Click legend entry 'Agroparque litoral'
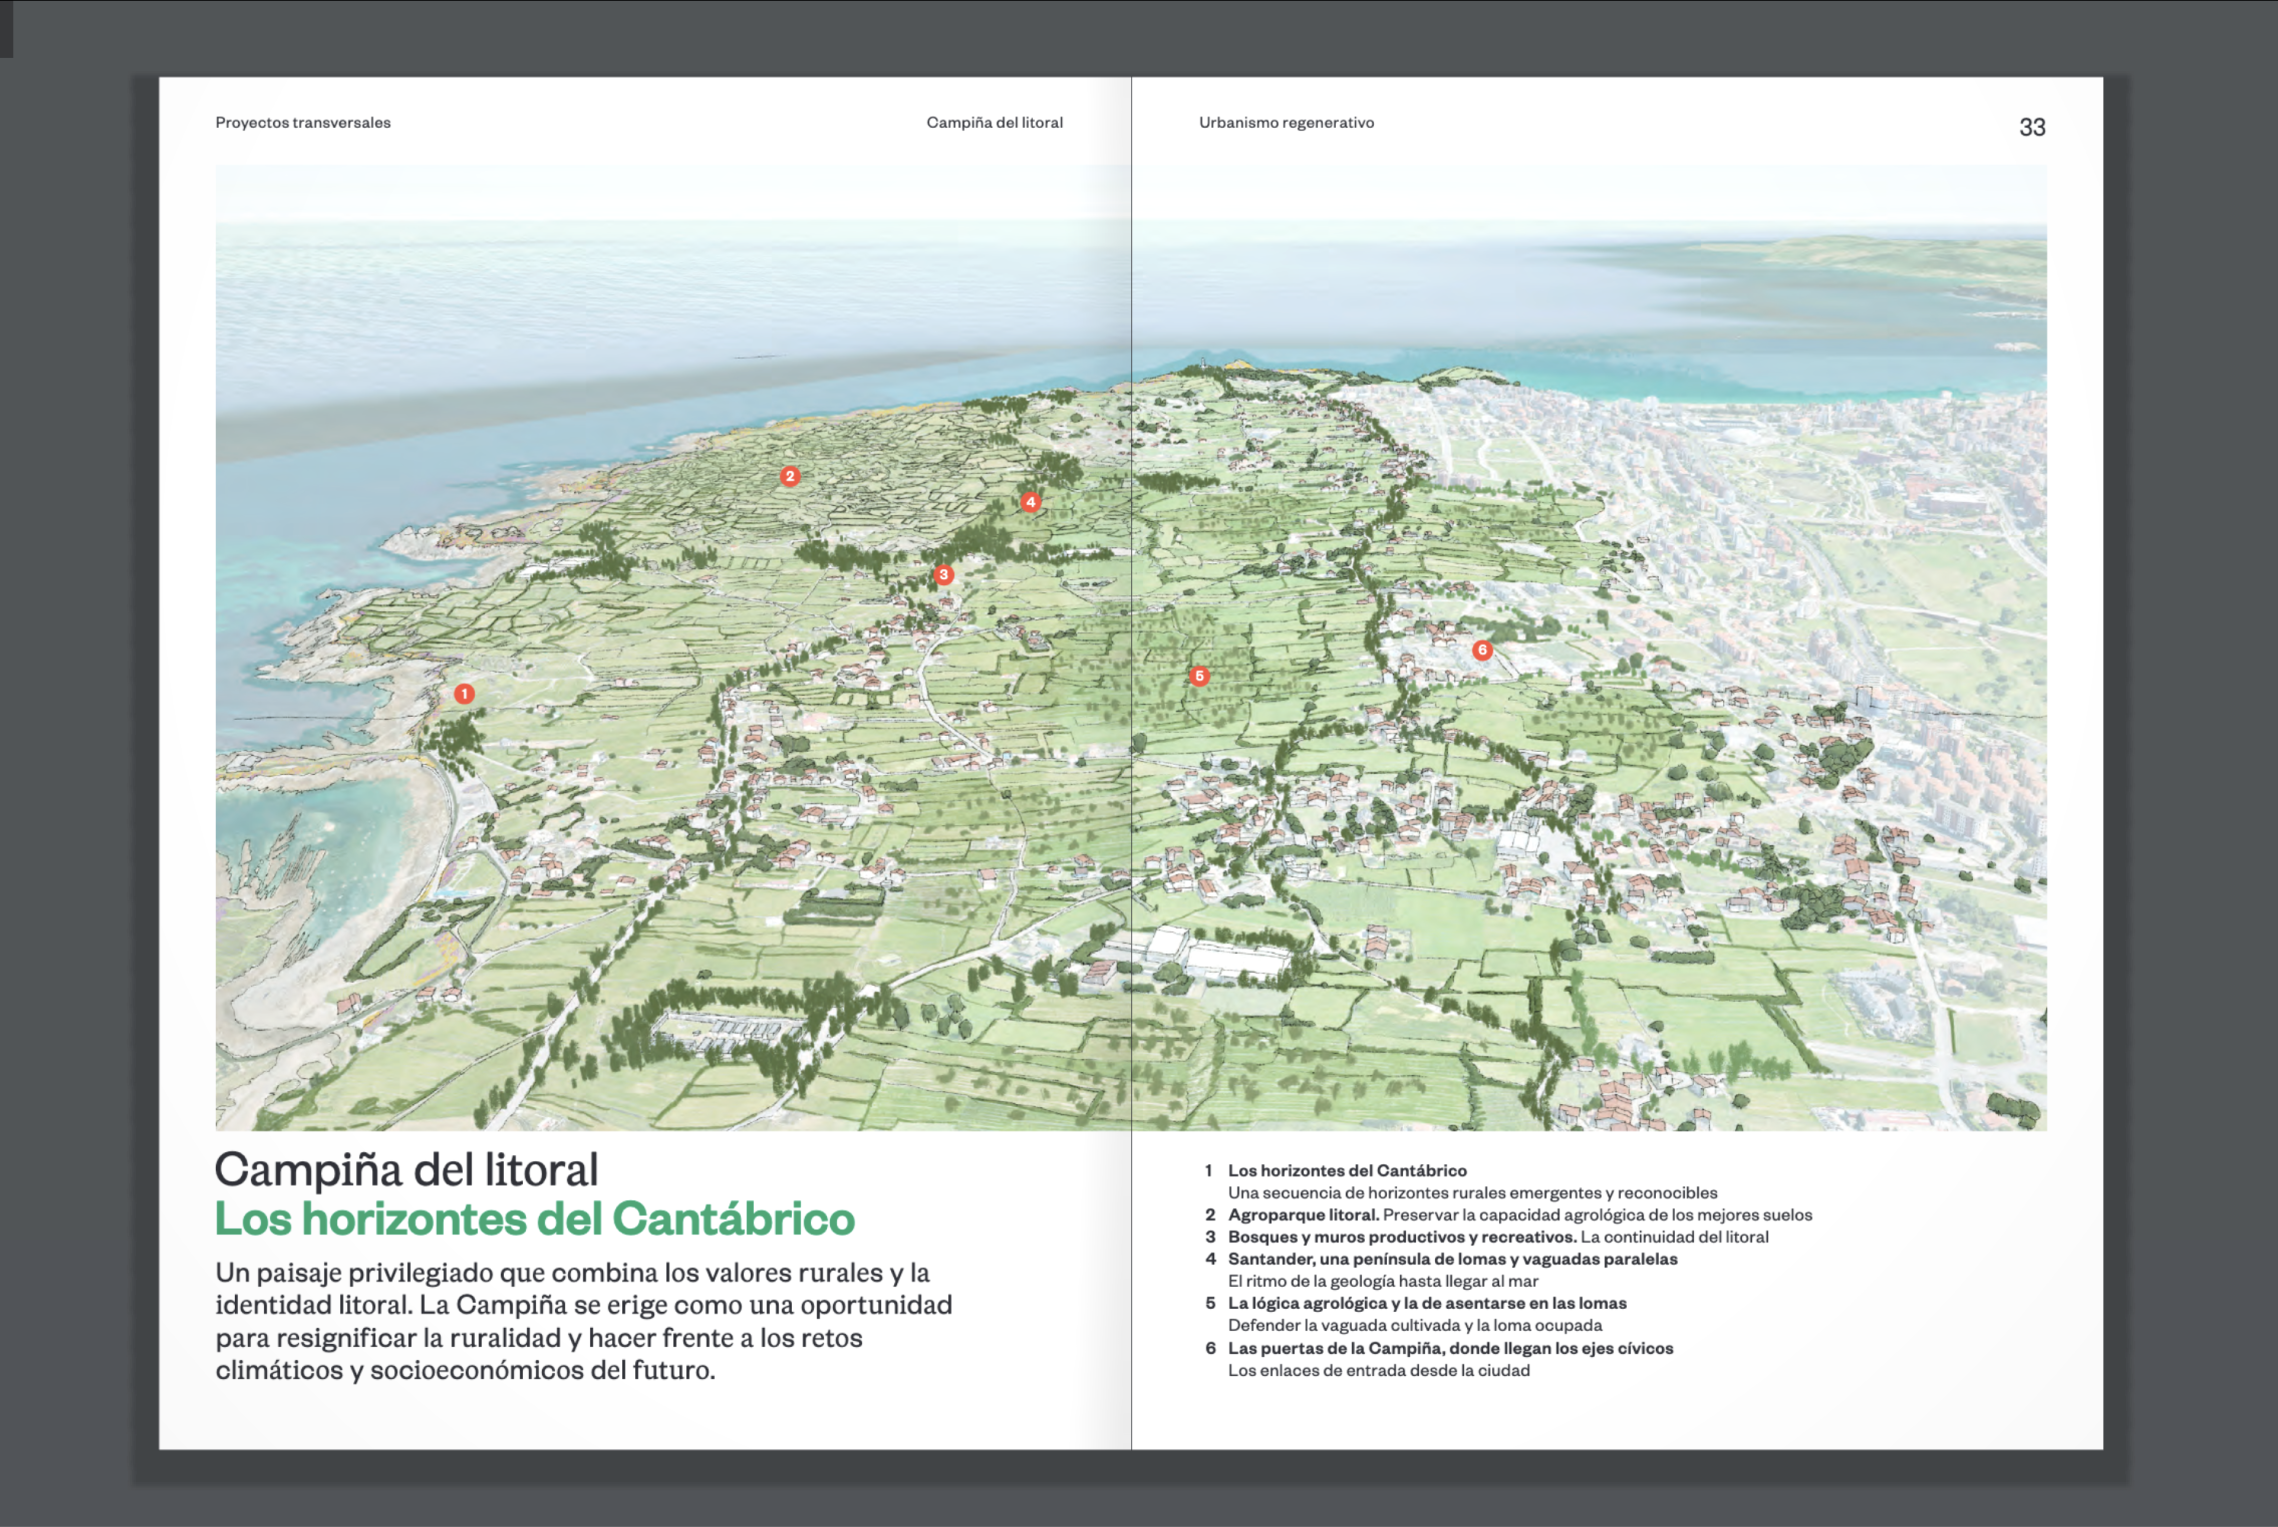Viewport: 2278px width, 1527px height. coord(1303,1215)
